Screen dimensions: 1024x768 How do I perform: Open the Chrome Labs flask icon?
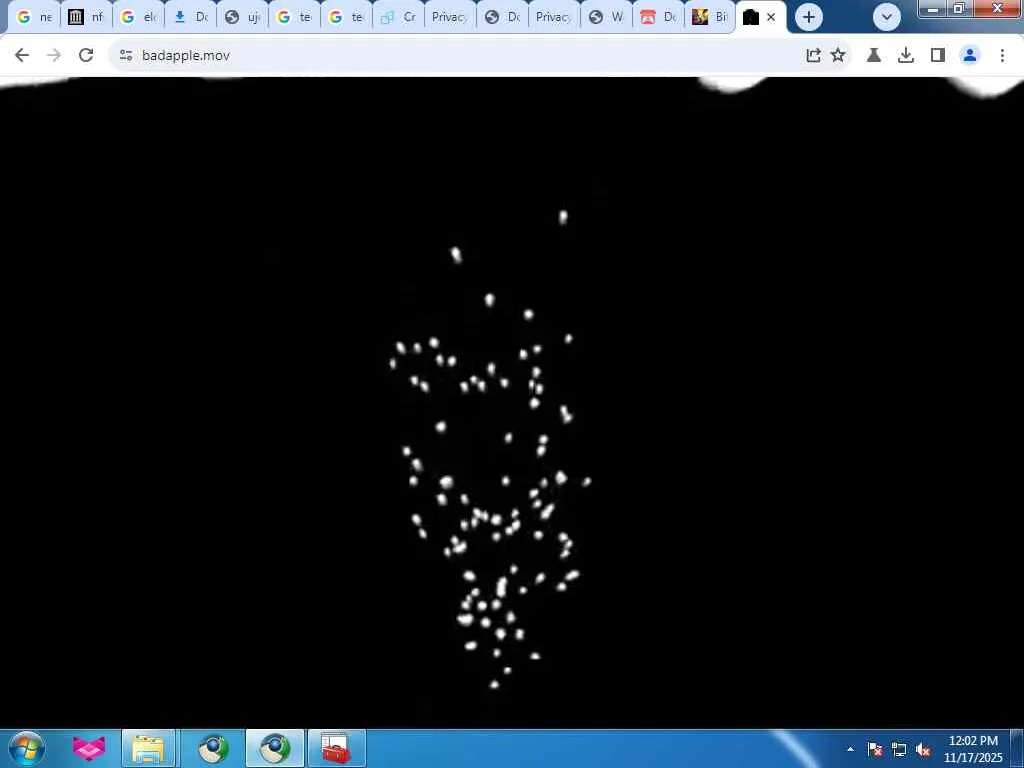tap(874, 56)
